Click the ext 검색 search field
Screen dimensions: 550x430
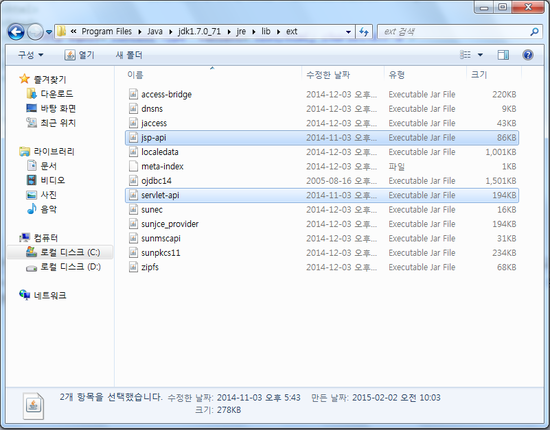tap(454, 32)
